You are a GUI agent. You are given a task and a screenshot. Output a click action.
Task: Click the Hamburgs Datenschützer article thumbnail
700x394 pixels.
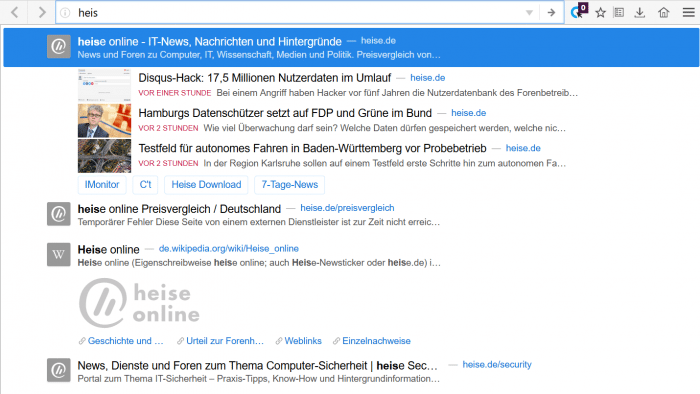[104, 120]
